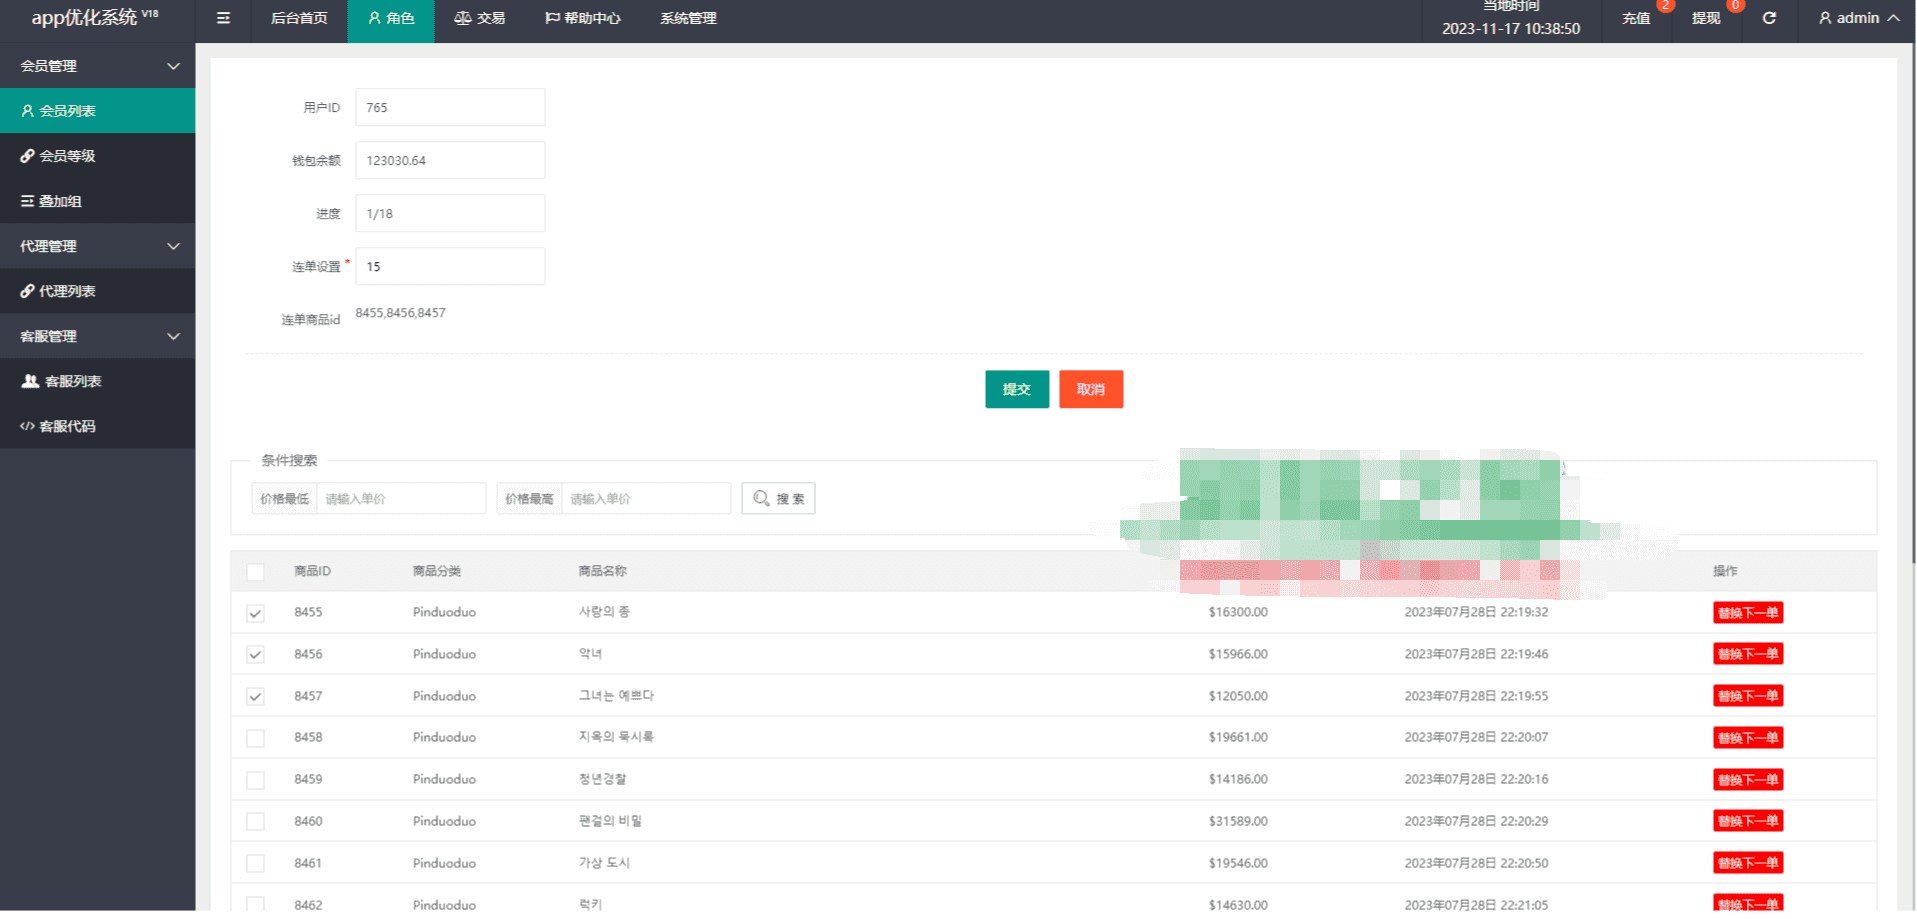Click the refresh icon in top bar

click(x=1768, y=18)
